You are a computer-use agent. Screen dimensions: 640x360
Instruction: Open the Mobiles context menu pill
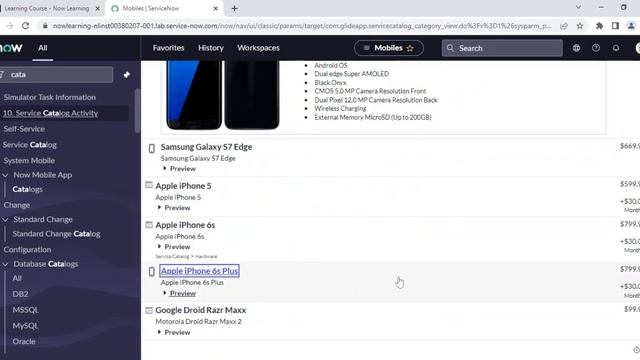pyautogui.click(x=388, y=48)
